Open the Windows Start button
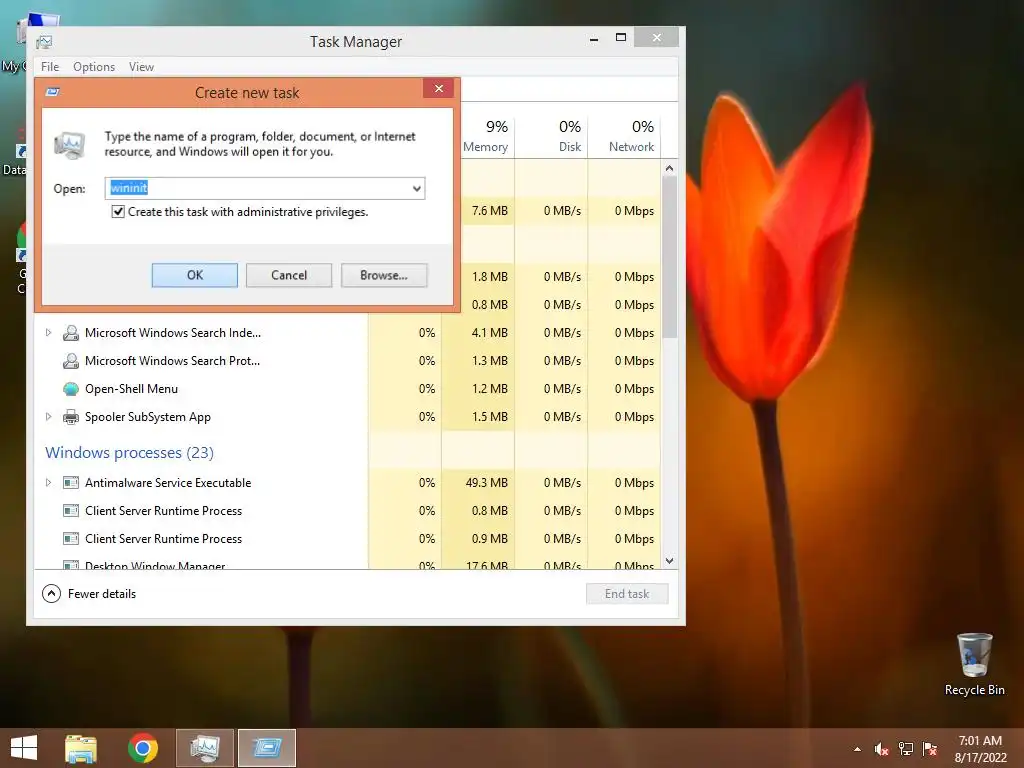Screen dimensions: 1024x768 pos(24,748)
